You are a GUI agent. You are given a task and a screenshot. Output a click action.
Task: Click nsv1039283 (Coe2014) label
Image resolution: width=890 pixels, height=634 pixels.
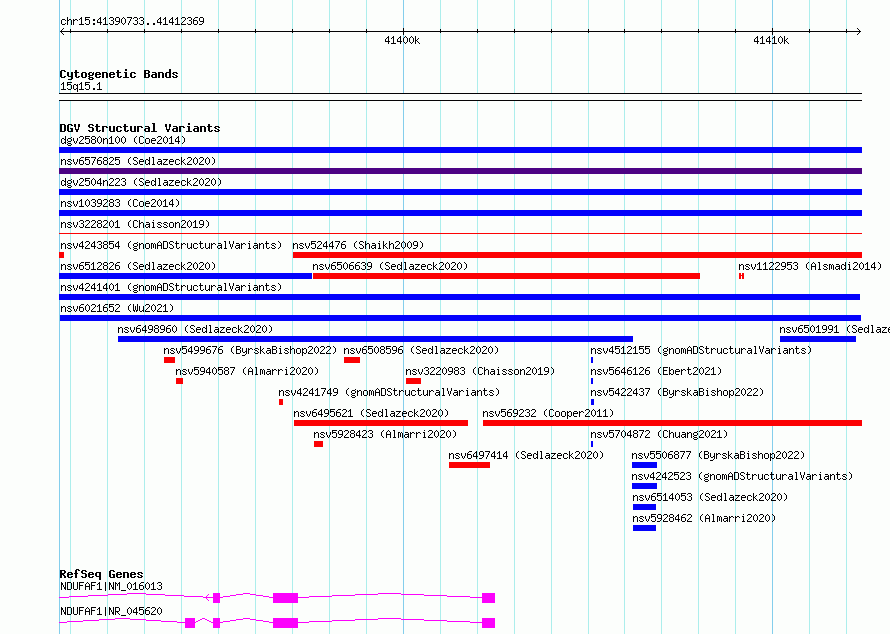pyautogui.click(x=120, y=203)
